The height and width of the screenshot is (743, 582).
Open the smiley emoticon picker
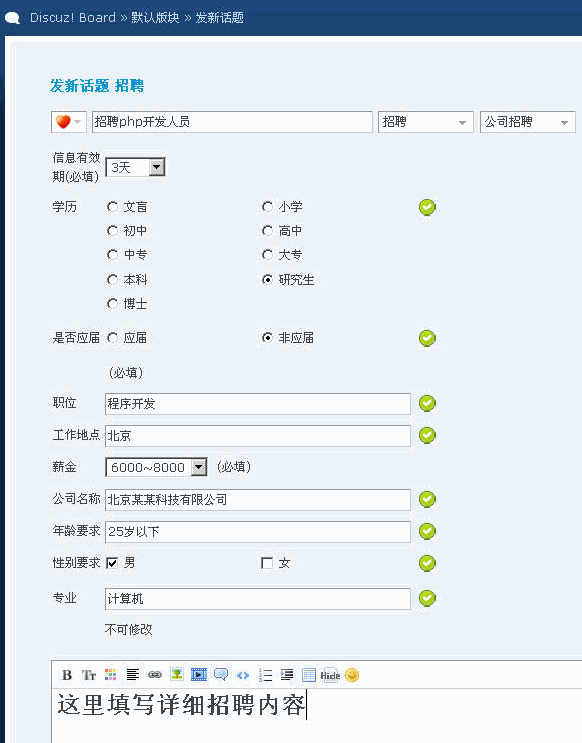[x=352, y=674]
